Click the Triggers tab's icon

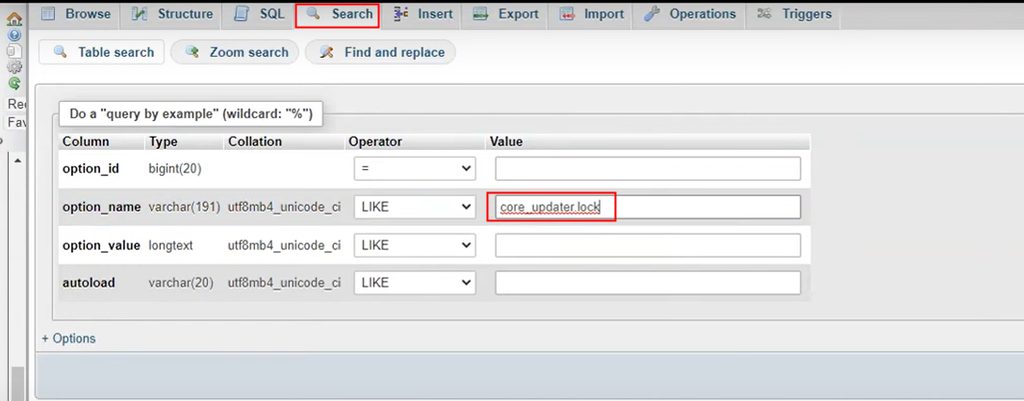765,14
